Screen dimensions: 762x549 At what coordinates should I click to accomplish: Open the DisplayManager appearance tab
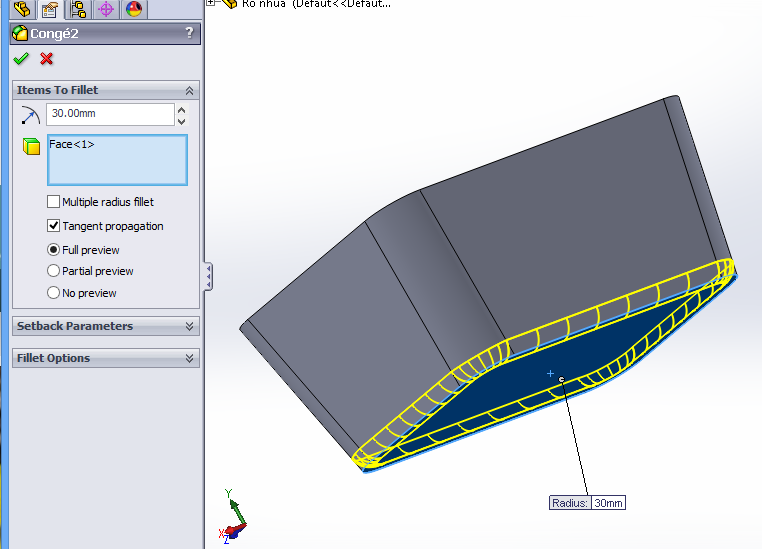(x=134, y=10)
